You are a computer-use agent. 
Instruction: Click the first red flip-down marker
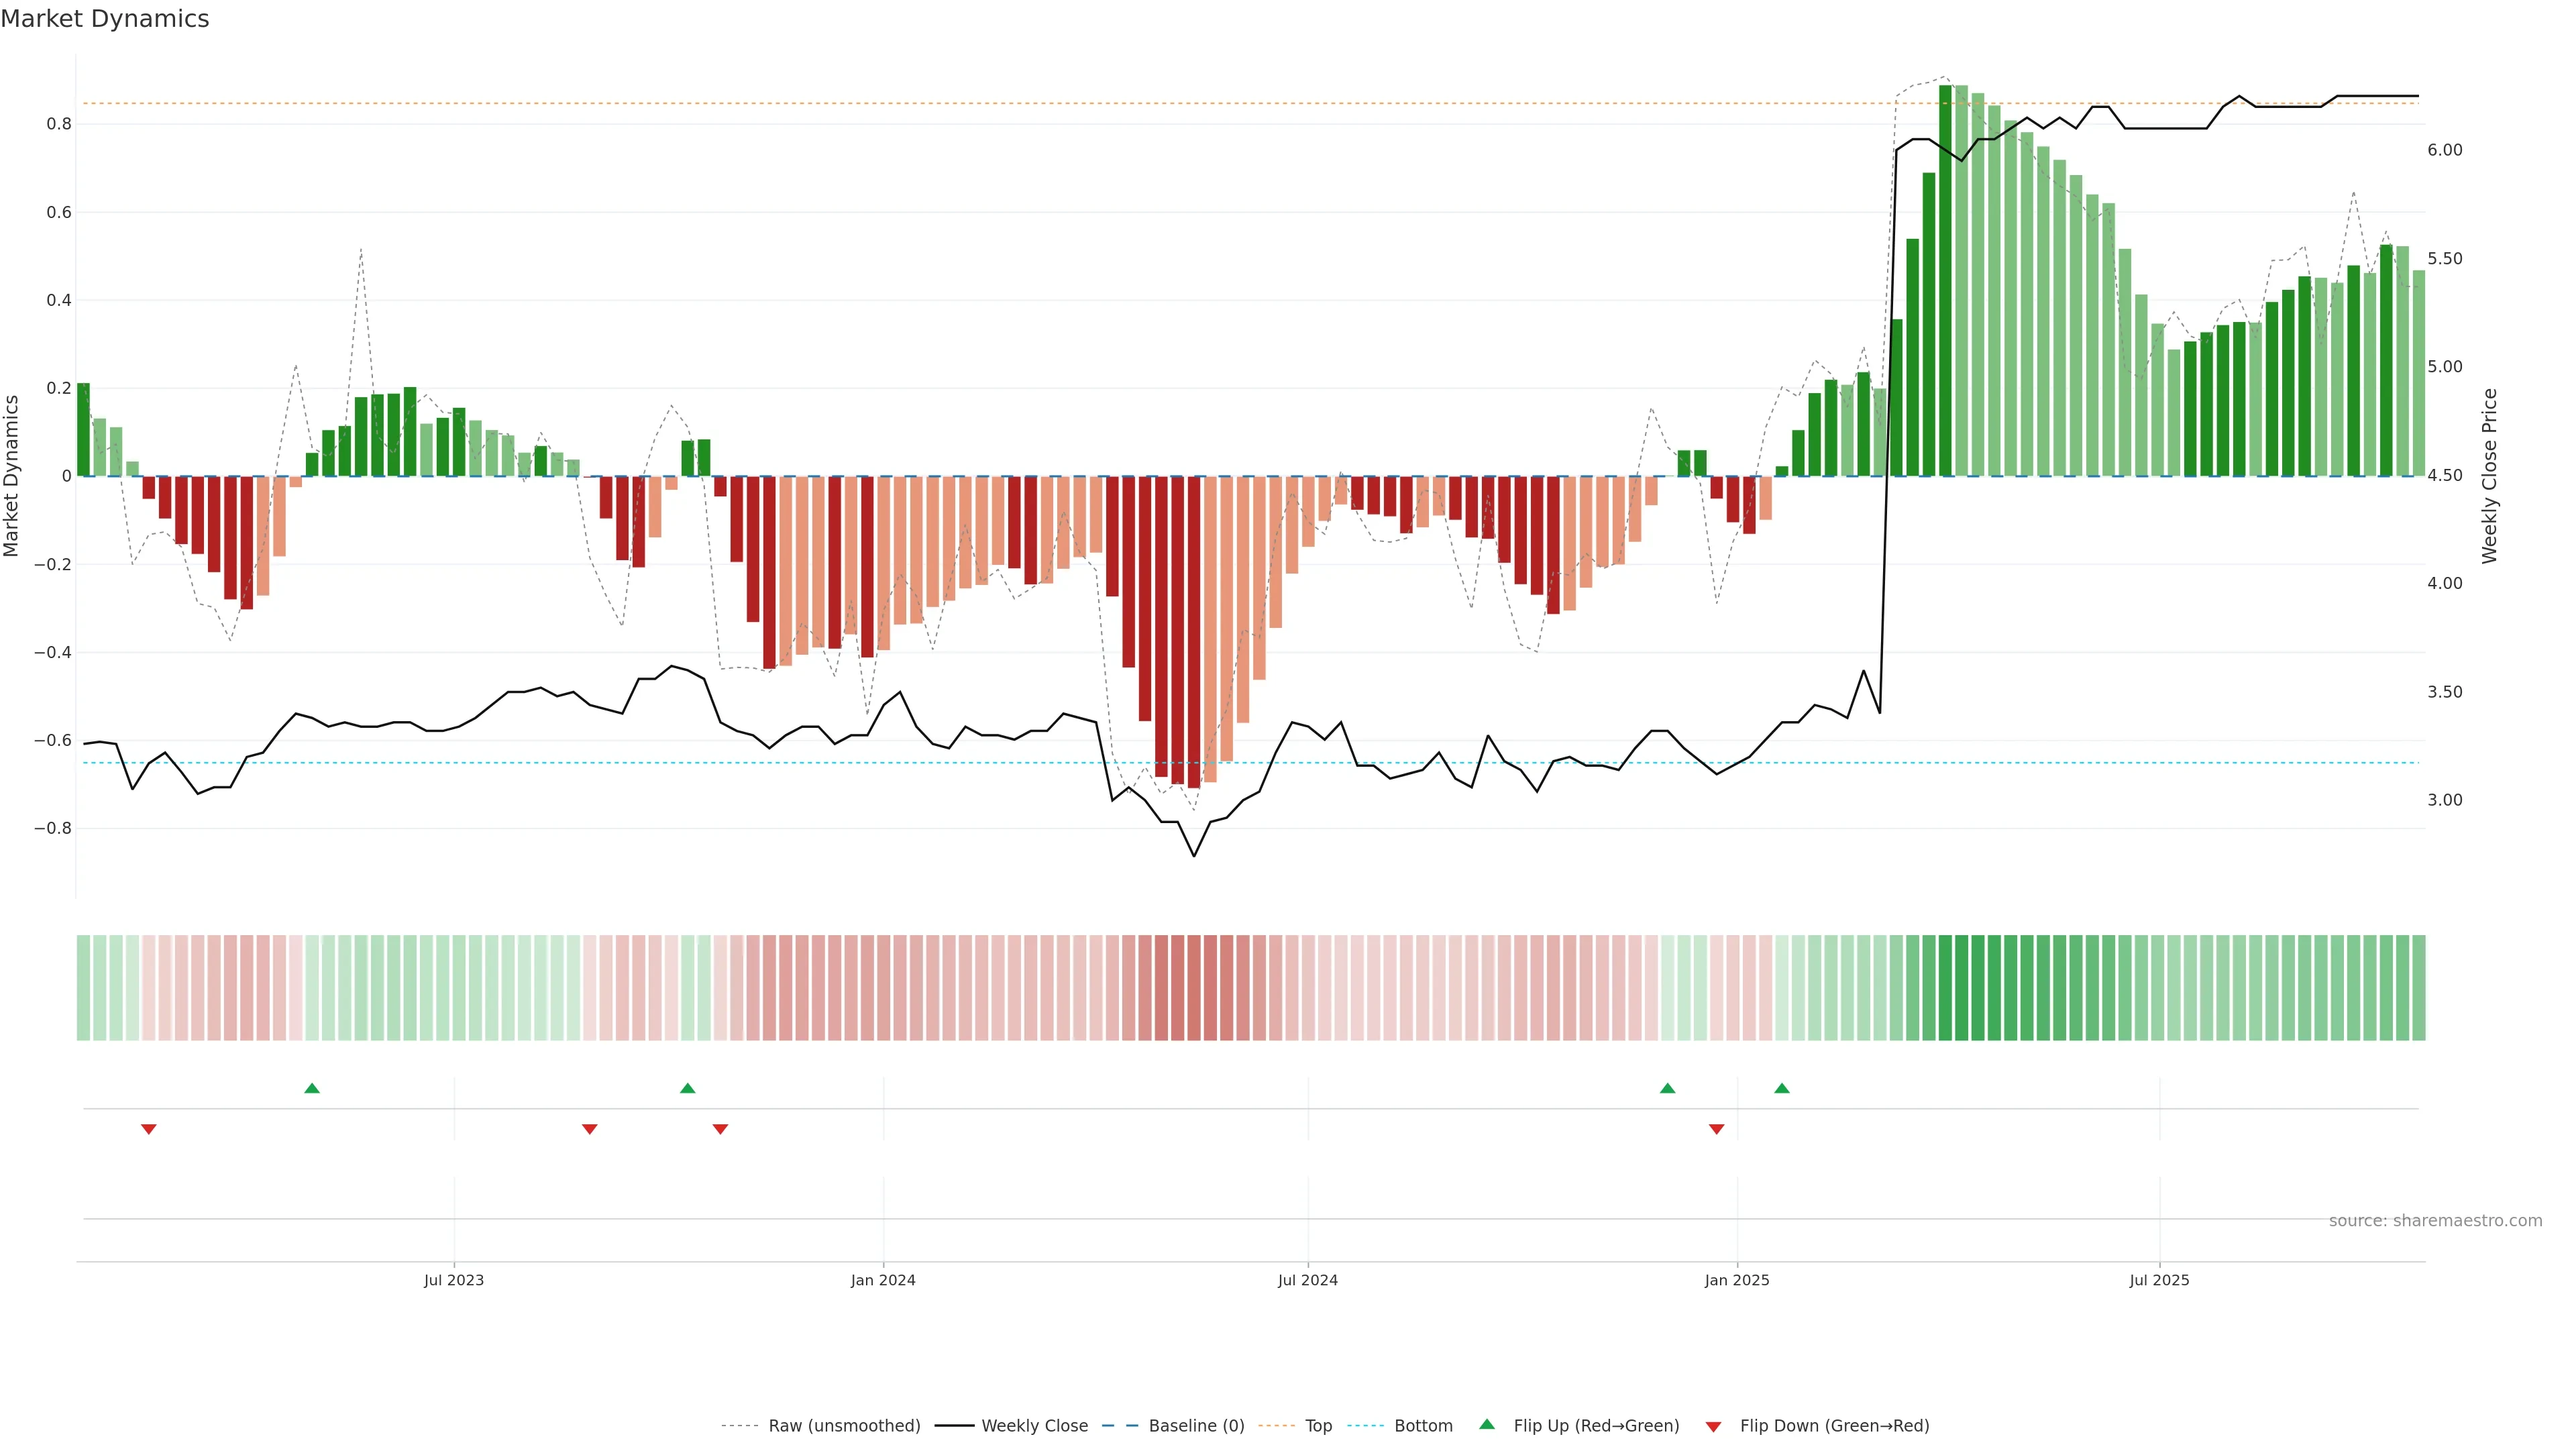149,1129
